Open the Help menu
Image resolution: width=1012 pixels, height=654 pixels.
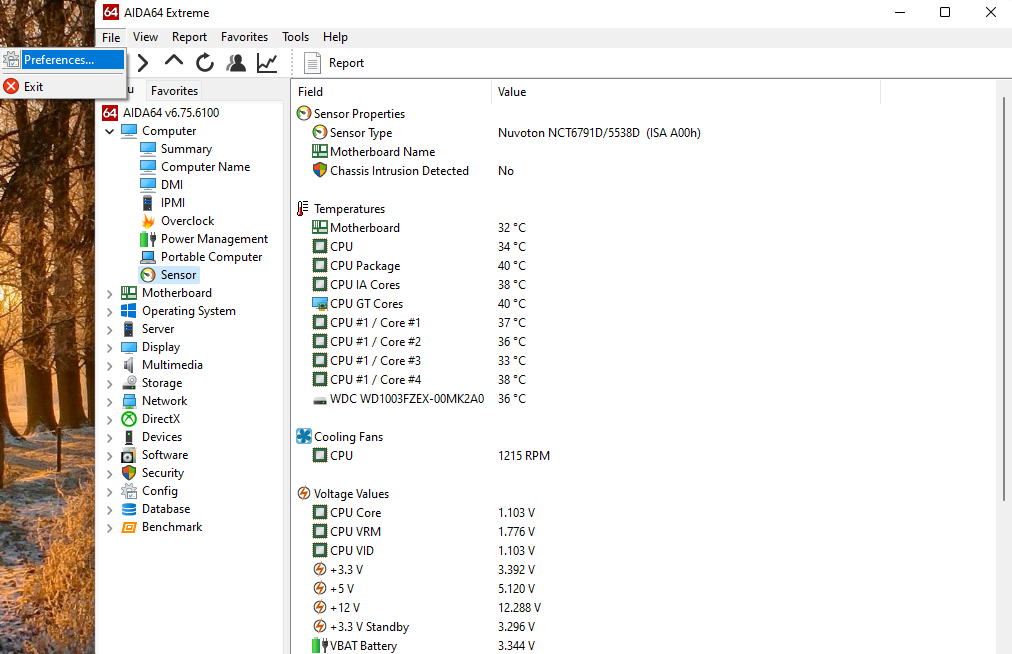(336, 37)
